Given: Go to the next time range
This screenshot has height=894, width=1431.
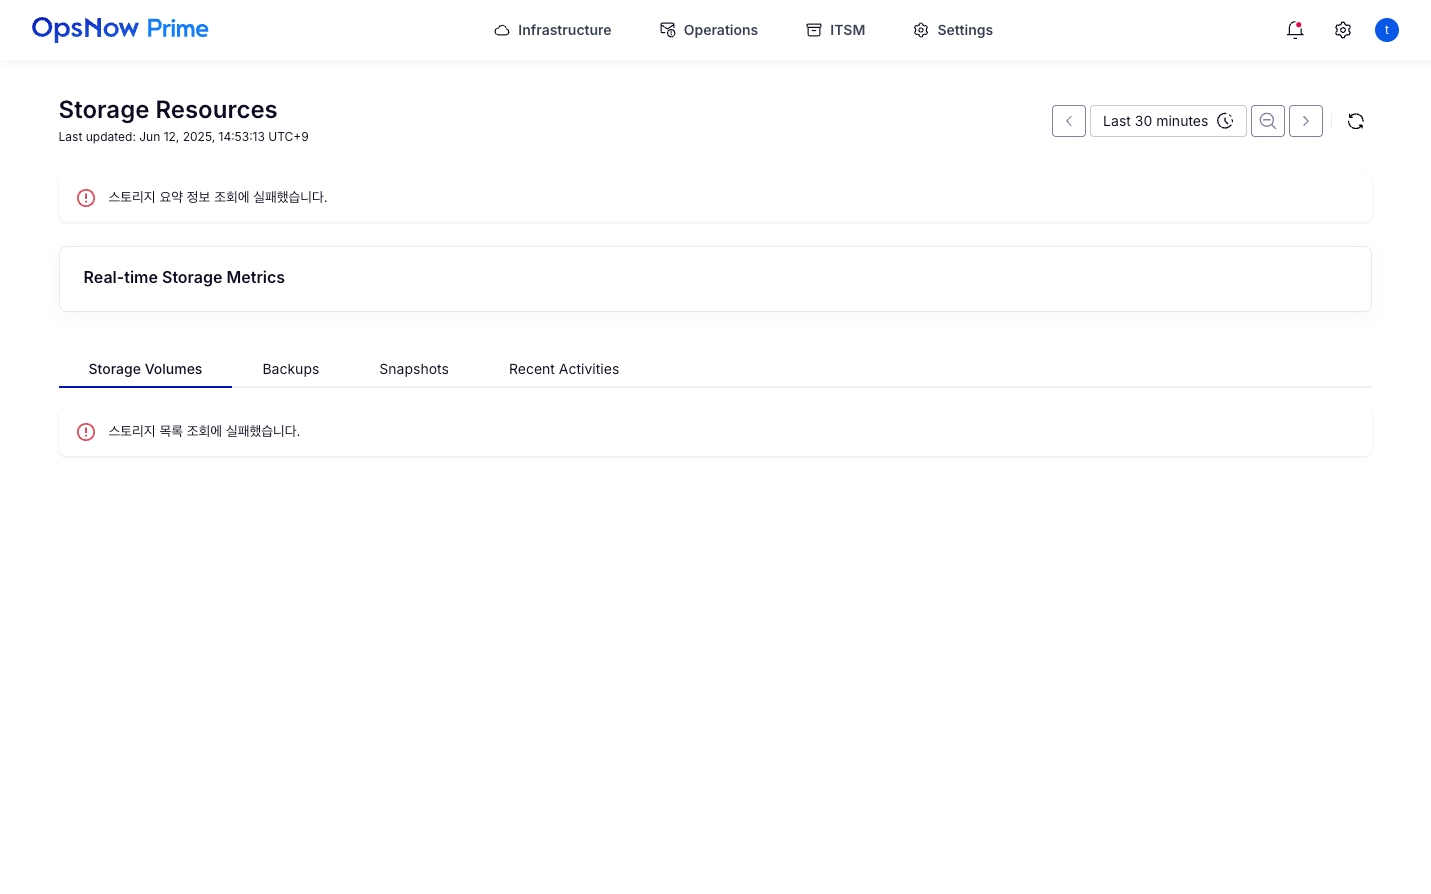Looking at the screenshot, I should 1306,121.
